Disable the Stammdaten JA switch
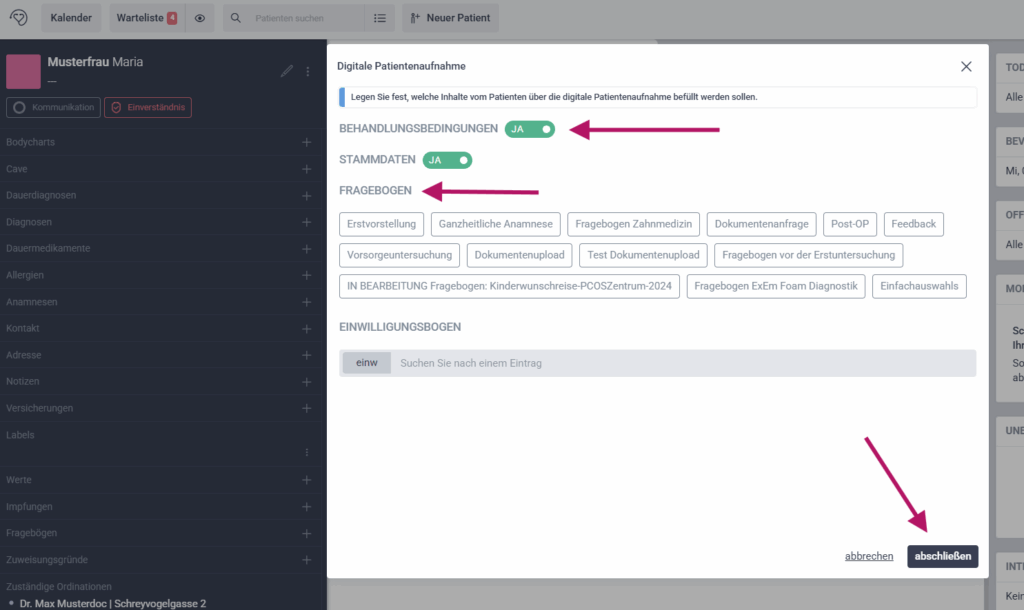Screen dimensions: 1024x610 447,159
